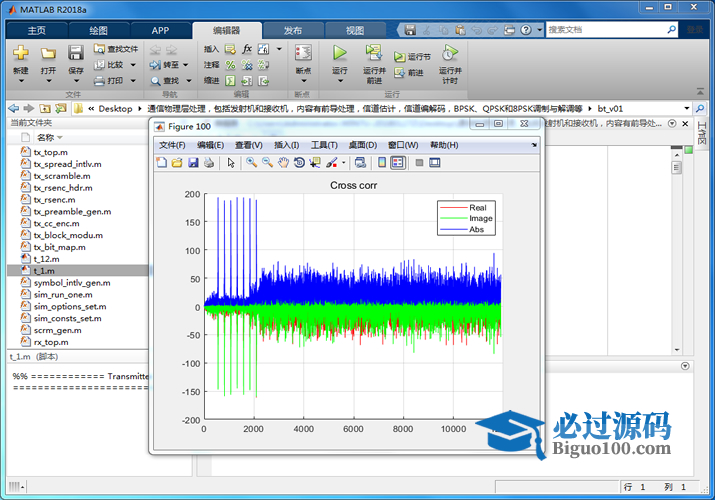Click the fx insert function icon
715x500 pixels.
(247, 49)
